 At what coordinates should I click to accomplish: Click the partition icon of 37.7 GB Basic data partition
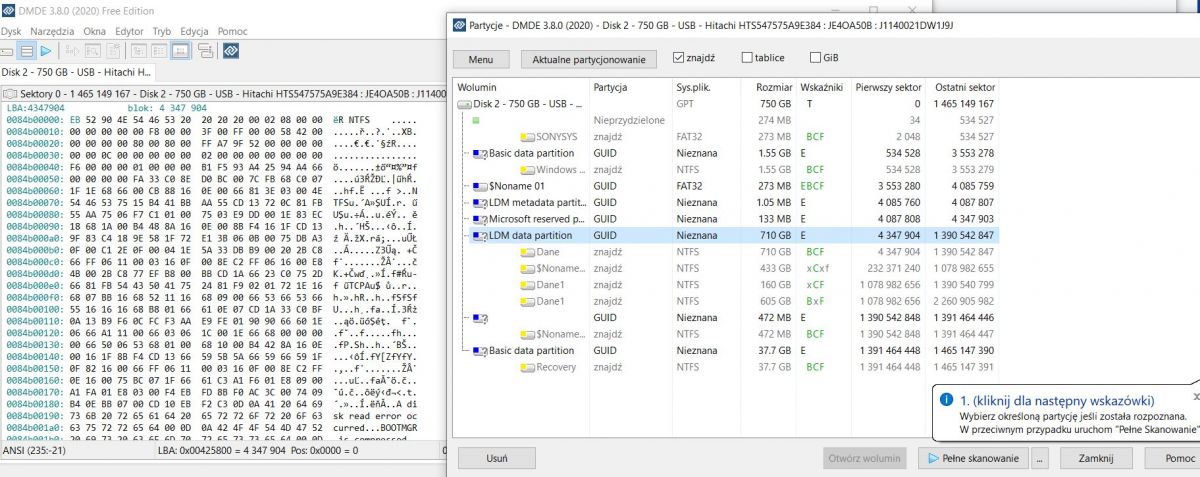coord(478,351)
